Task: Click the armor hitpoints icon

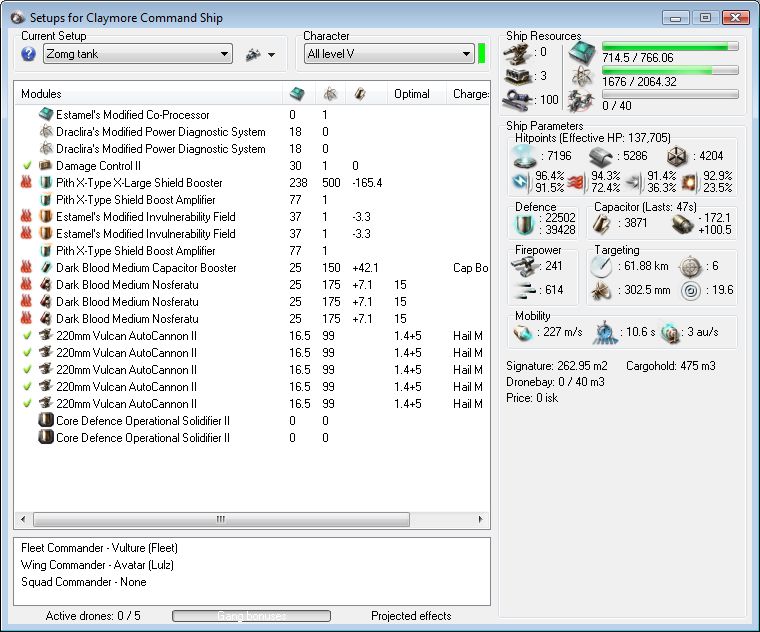Action: 601,157
